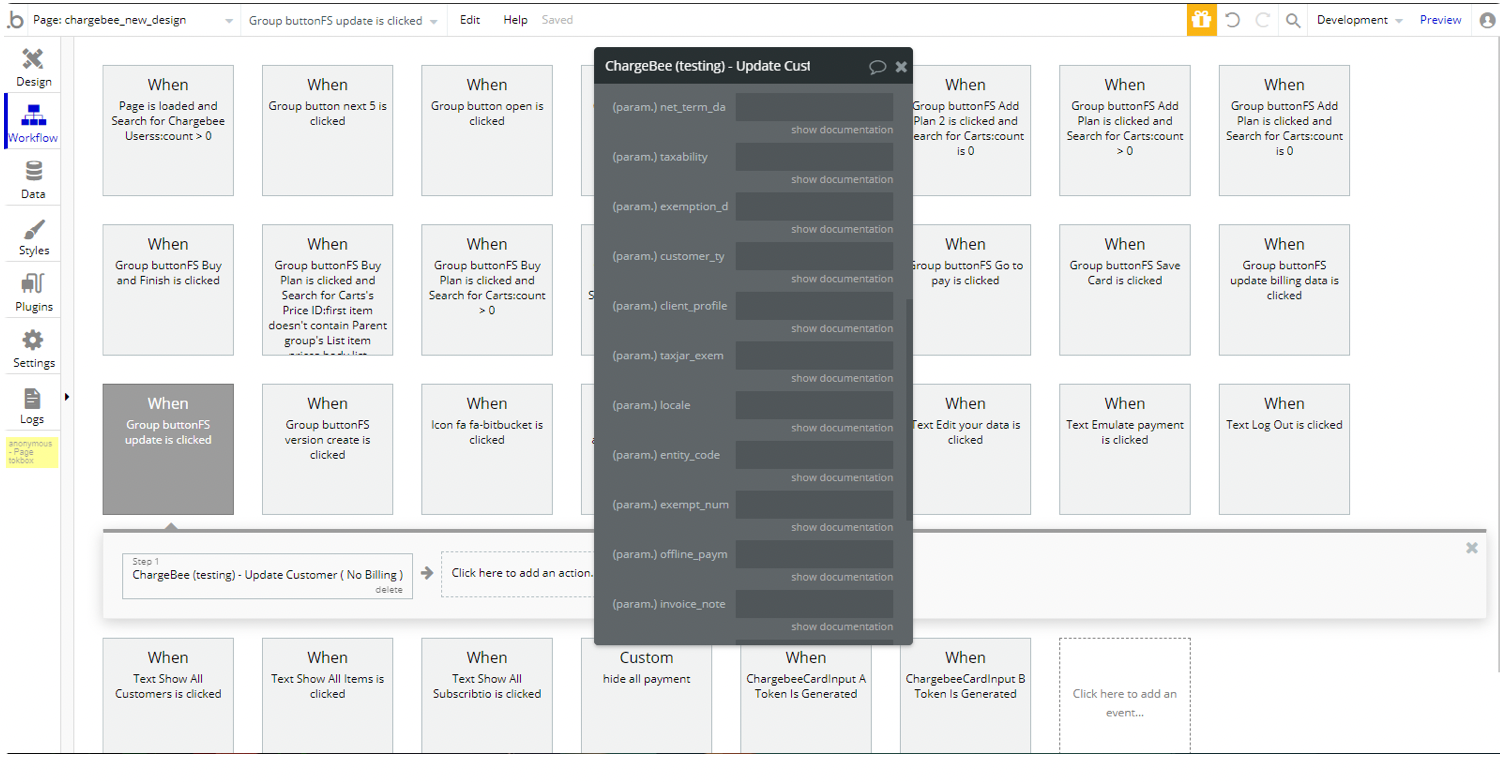
Task: Open the Group buttonFS update workflow dropdown
Action: pos(343,20)
